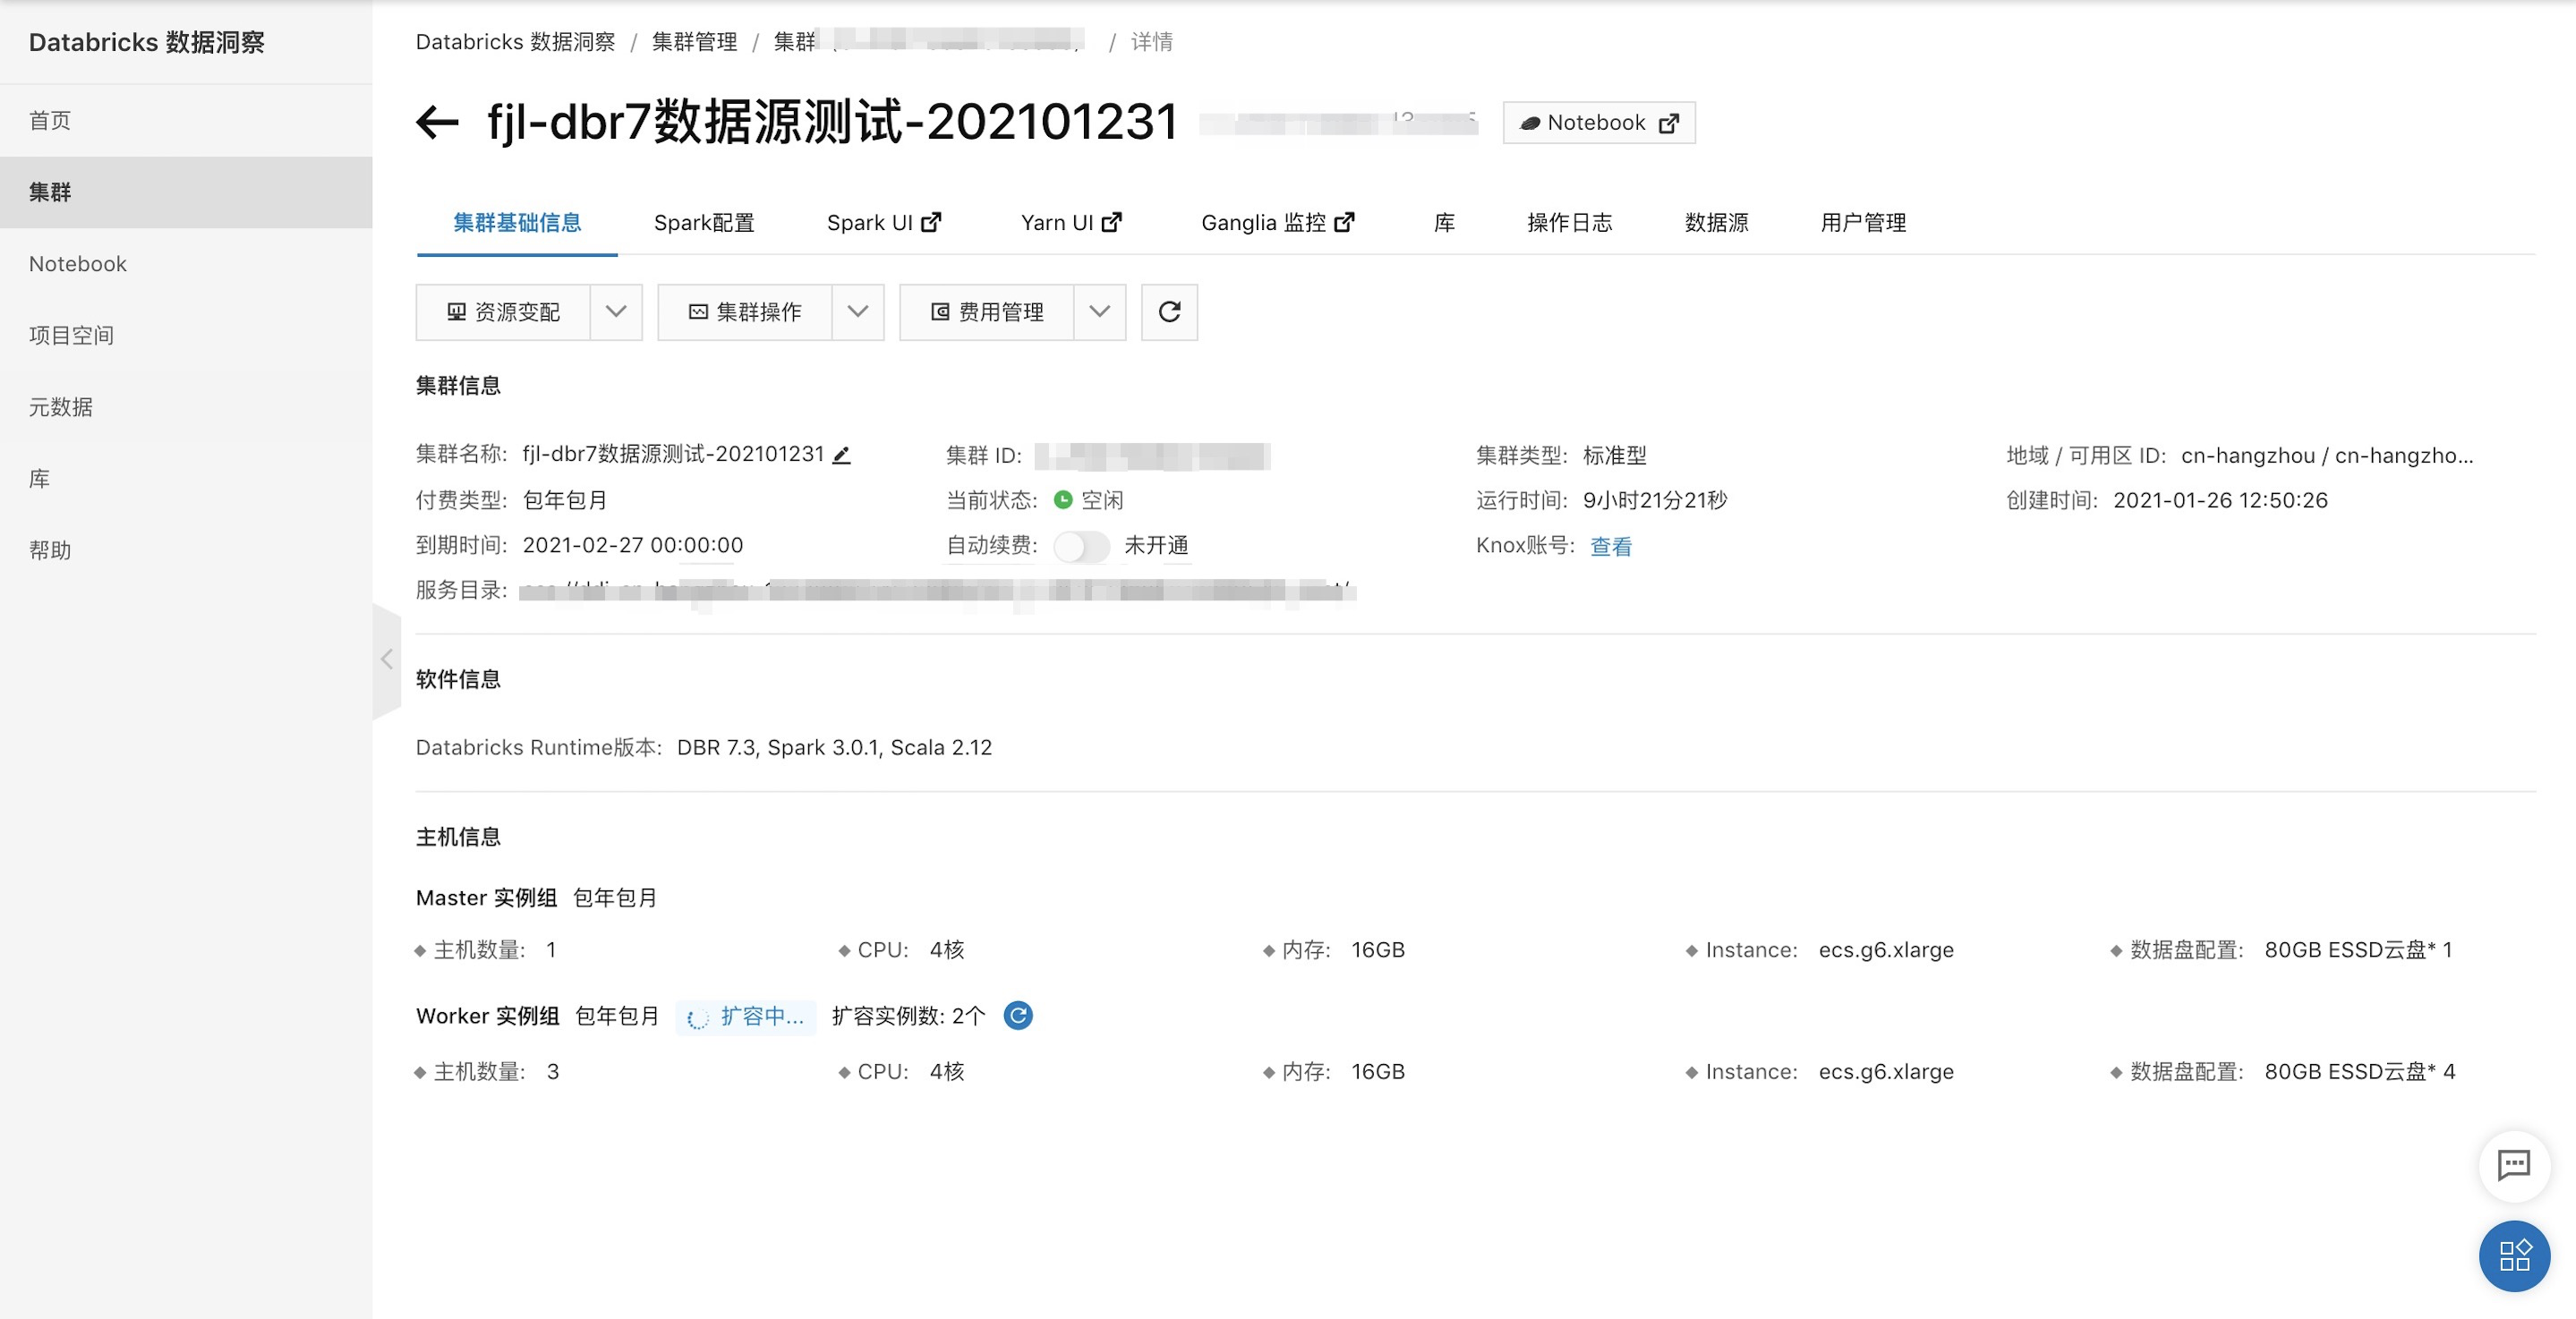
Task: Click the Spark UI external link icon
Action: pyautogui.click(x=931, y=222)
